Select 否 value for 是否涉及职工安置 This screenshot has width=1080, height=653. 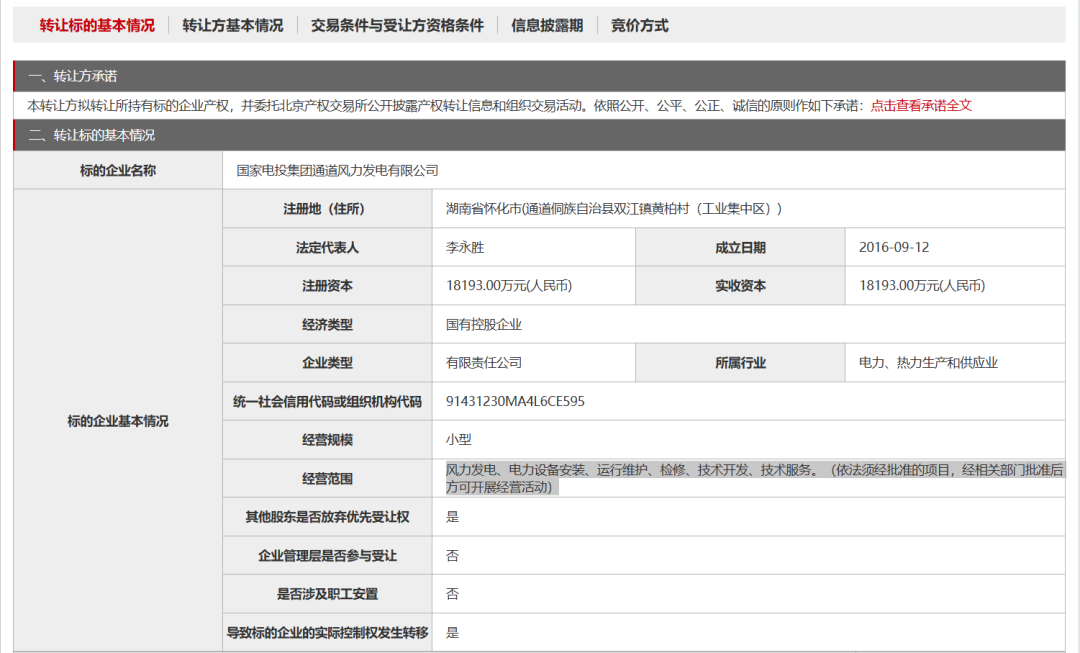(x=453, y=594)
